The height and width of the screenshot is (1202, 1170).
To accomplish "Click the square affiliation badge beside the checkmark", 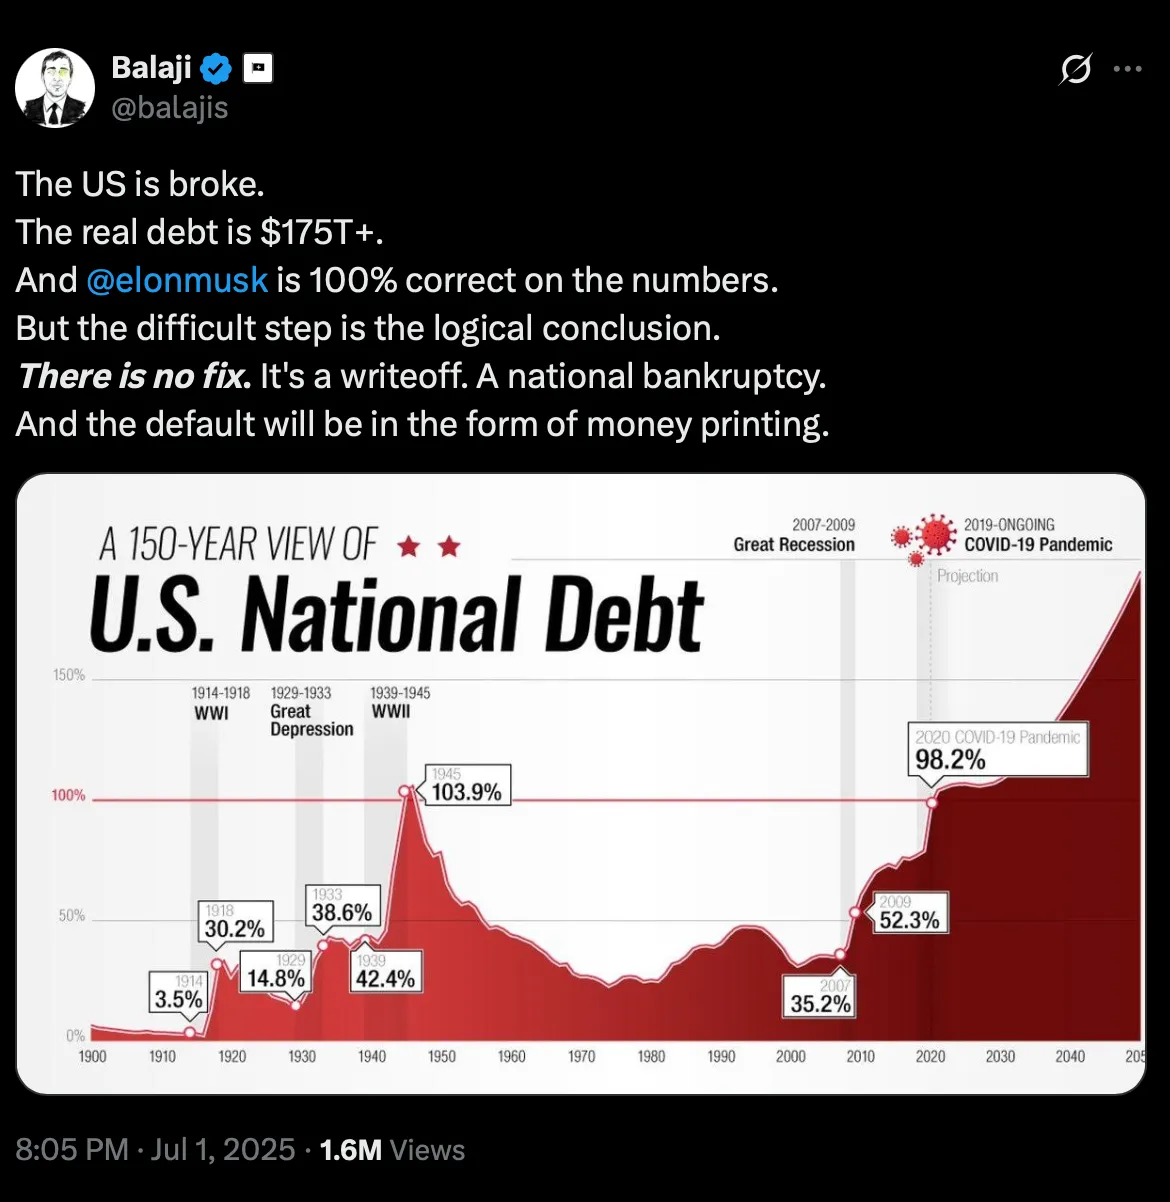I will (x=257, y=67).
